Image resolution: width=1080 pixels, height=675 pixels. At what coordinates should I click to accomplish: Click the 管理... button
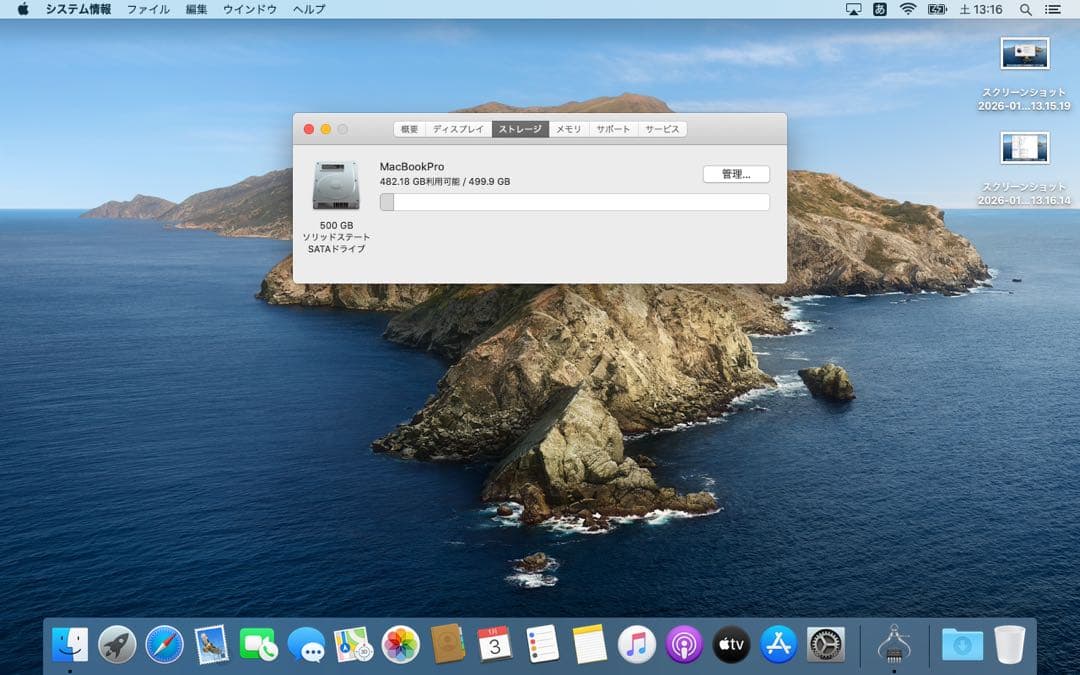[735, 173]
